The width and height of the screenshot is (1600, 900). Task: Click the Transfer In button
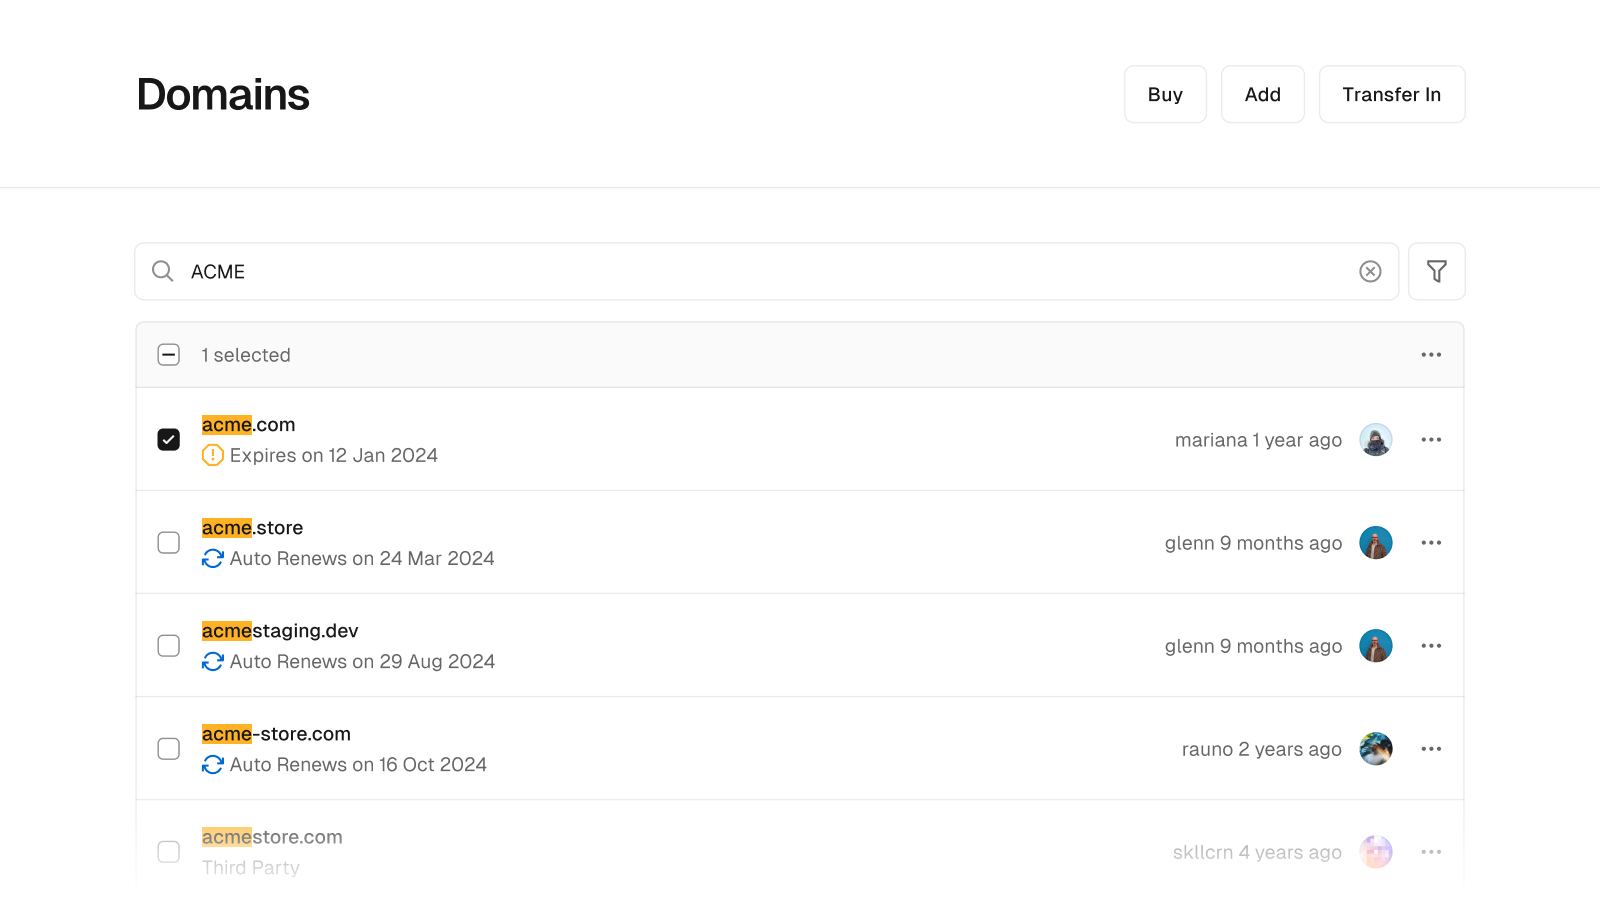(x=1391, y=94)
